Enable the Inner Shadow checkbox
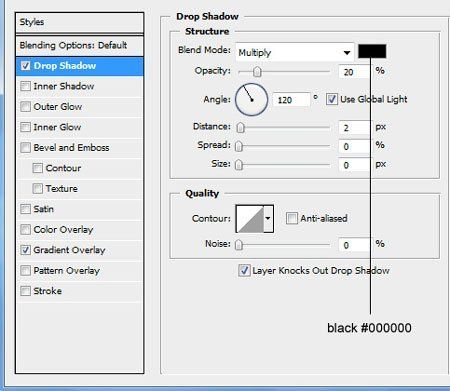 26,86
